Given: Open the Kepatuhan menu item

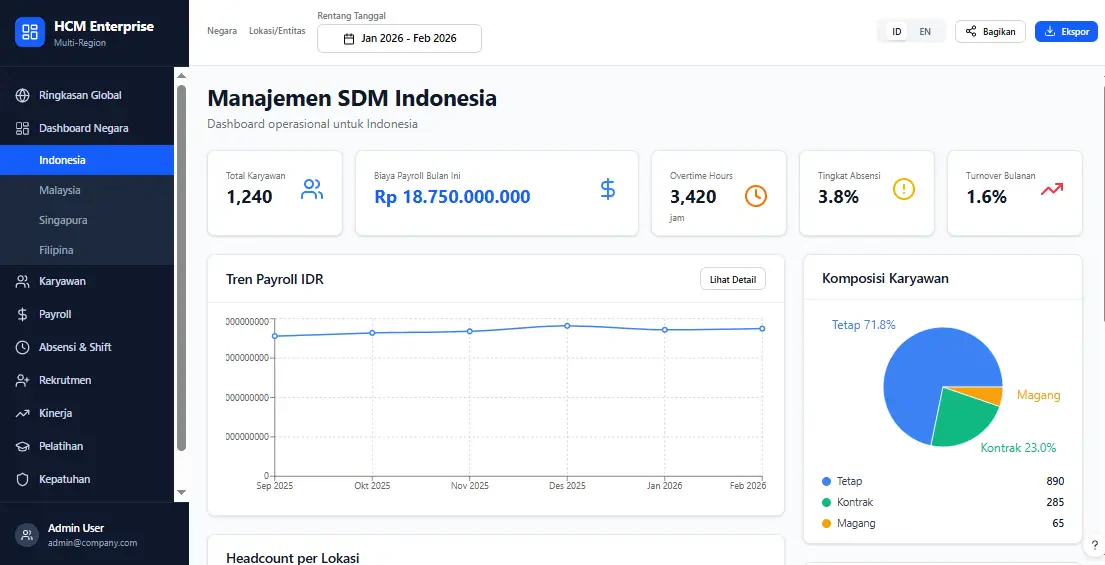Looking at the screenshot, I should (87, 480).
